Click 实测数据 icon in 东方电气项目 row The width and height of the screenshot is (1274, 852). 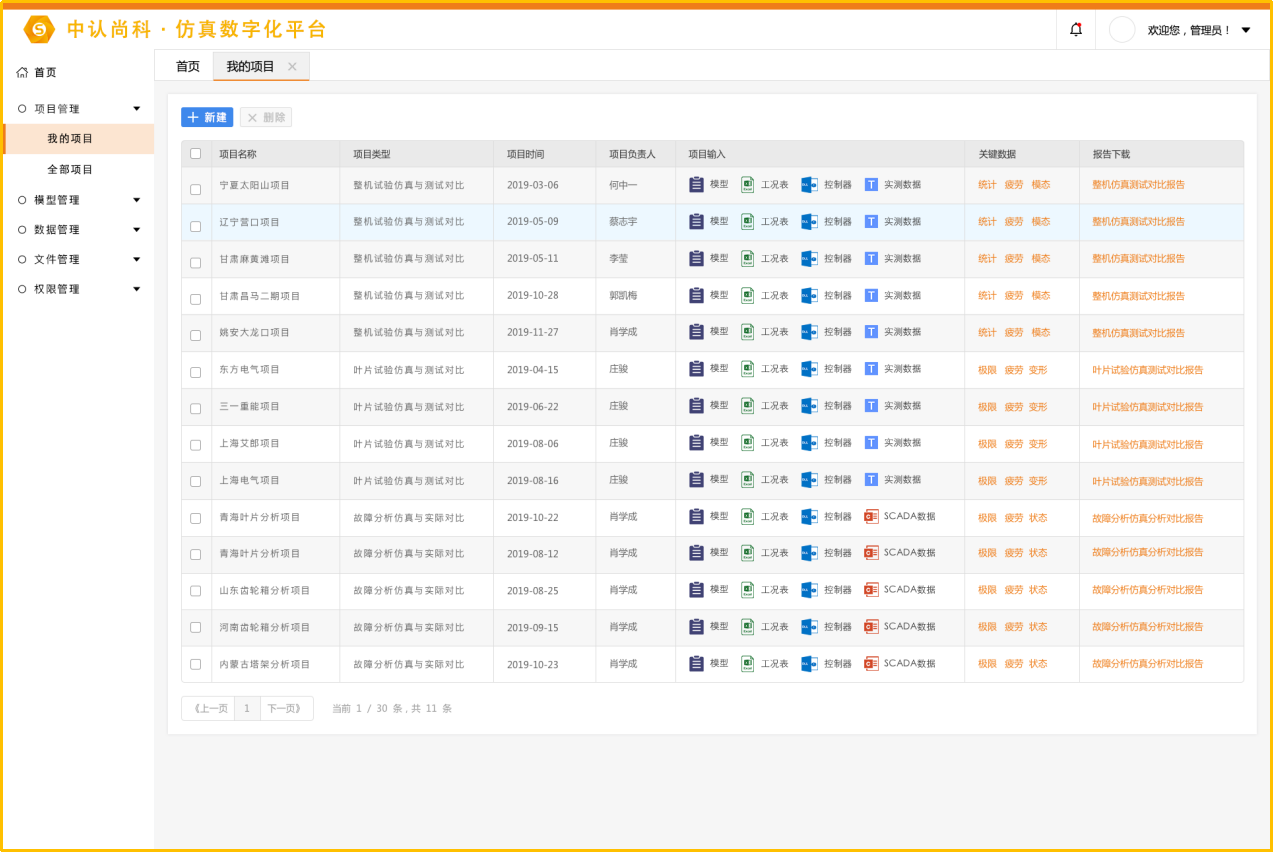pos(871,369)
